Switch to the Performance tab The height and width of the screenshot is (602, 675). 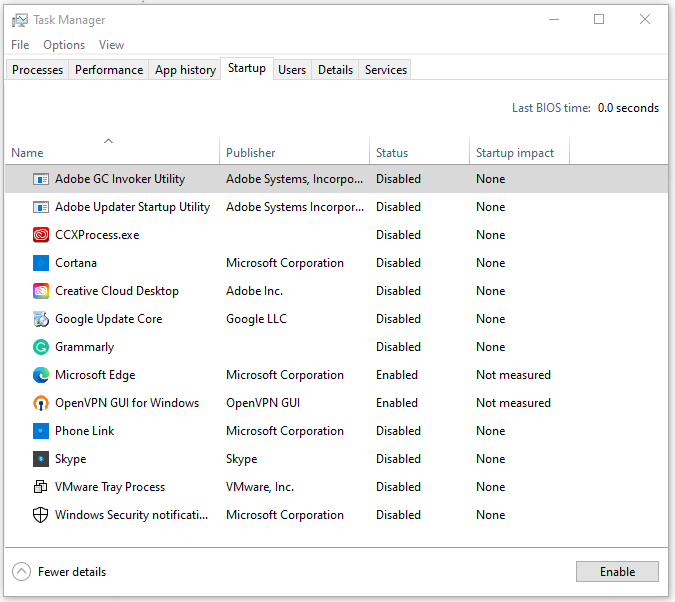coord(109,70)
